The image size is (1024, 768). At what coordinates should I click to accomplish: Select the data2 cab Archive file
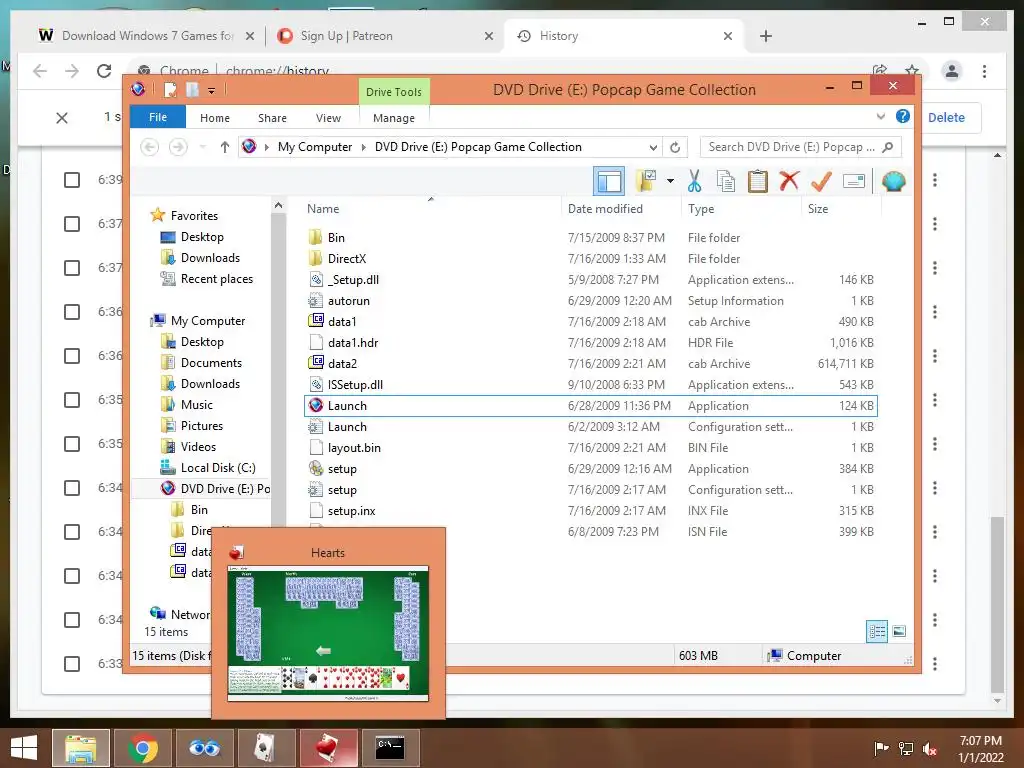coord(590,364)
